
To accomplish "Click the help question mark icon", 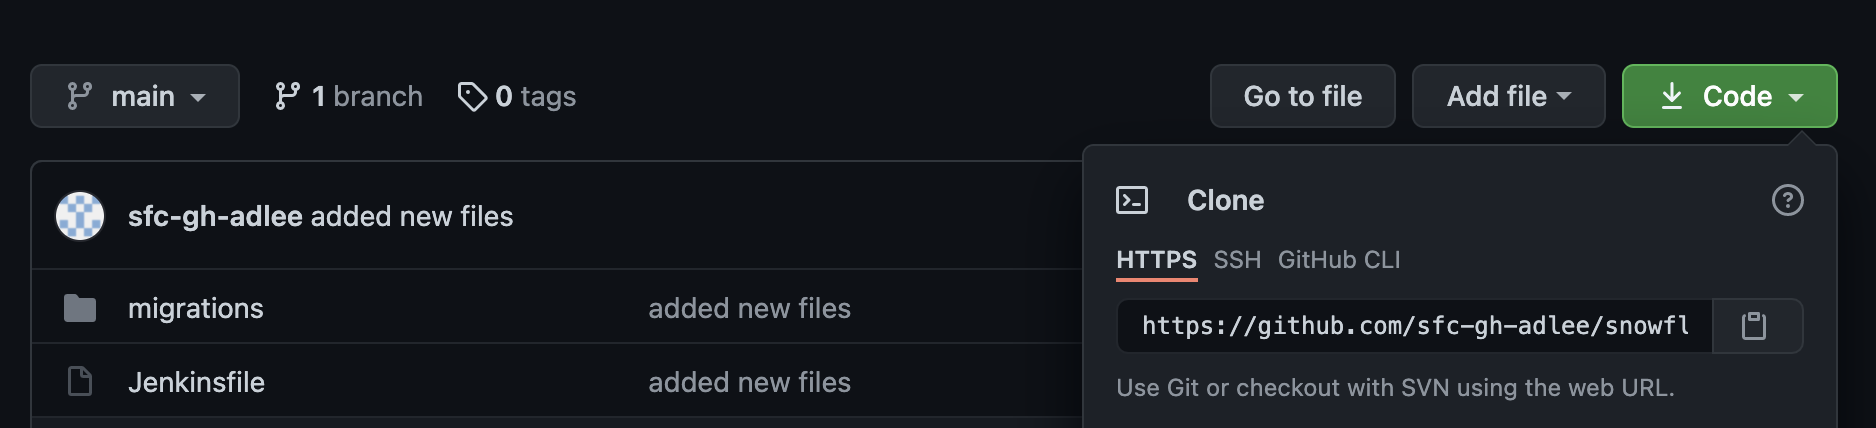I will pyautogui.click(x=1787, y=200).
